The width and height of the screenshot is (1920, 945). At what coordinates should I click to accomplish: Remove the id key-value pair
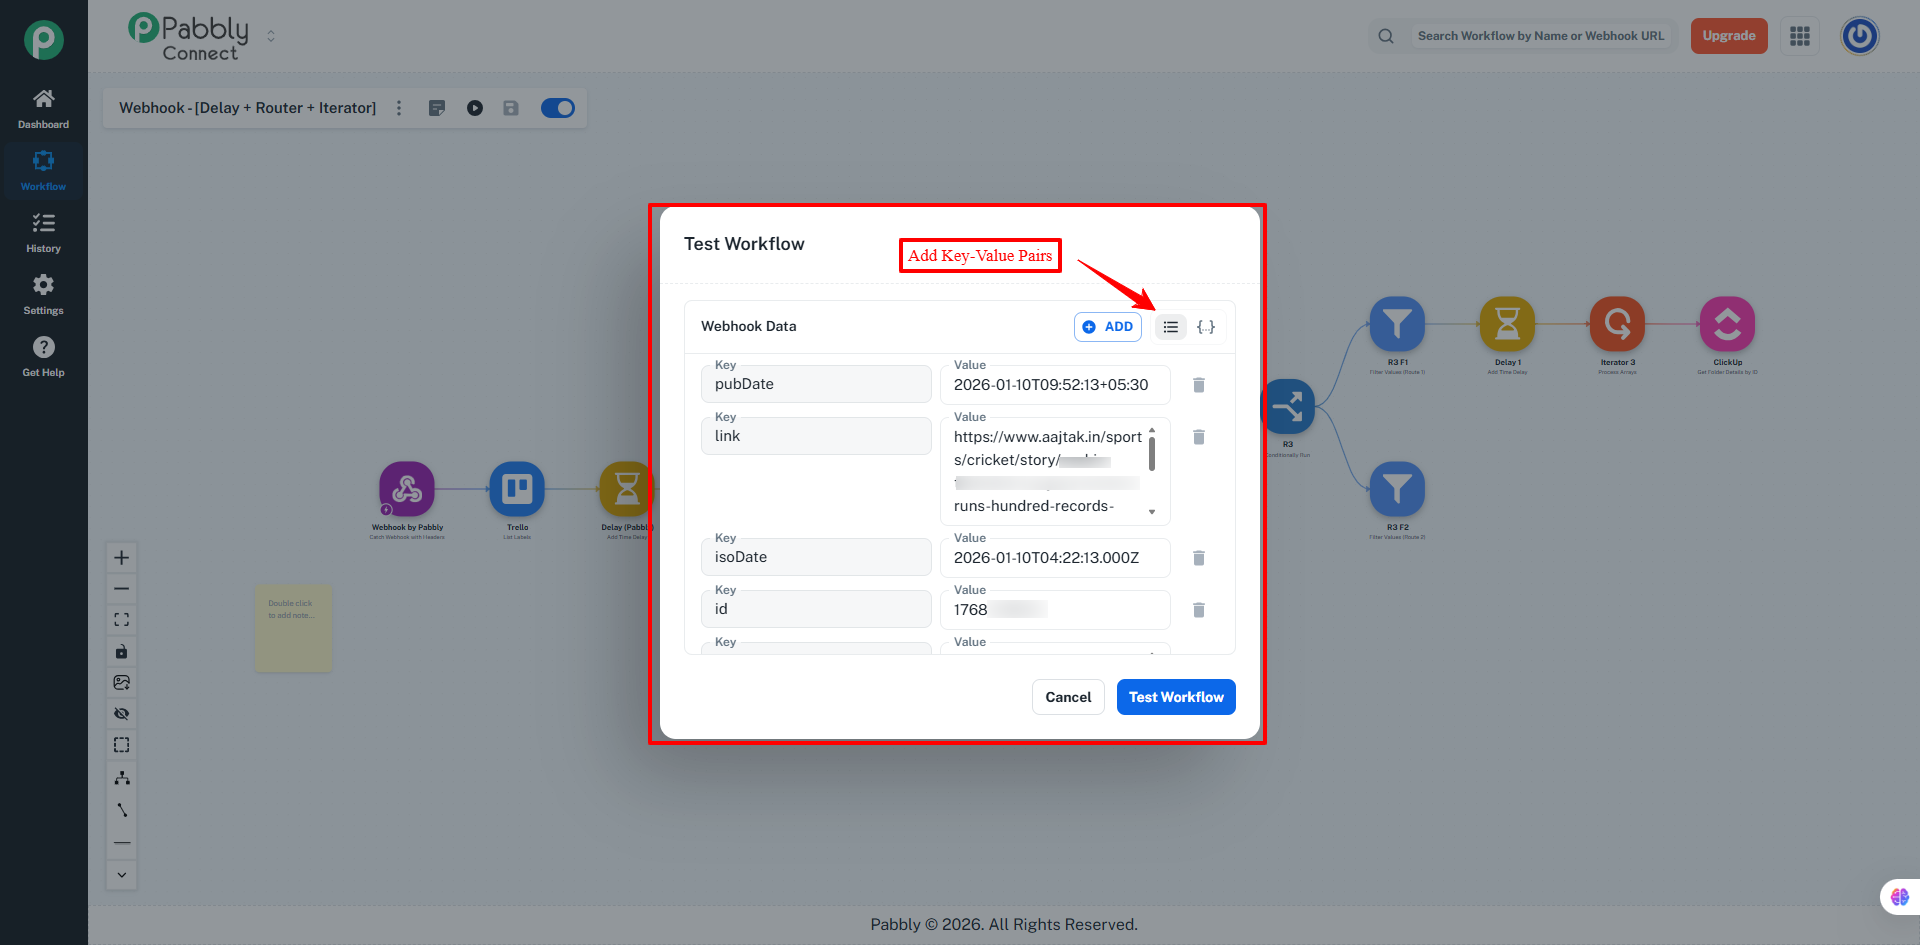1198,610
